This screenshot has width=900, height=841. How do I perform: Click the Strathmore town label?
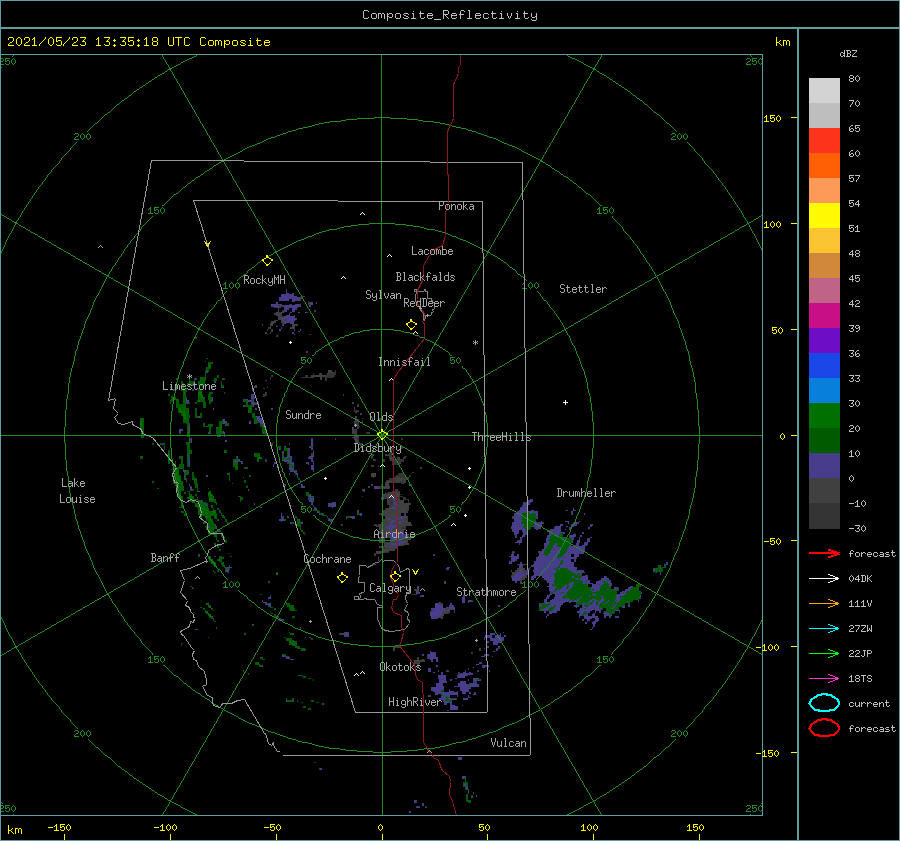(x=486, y=592)
